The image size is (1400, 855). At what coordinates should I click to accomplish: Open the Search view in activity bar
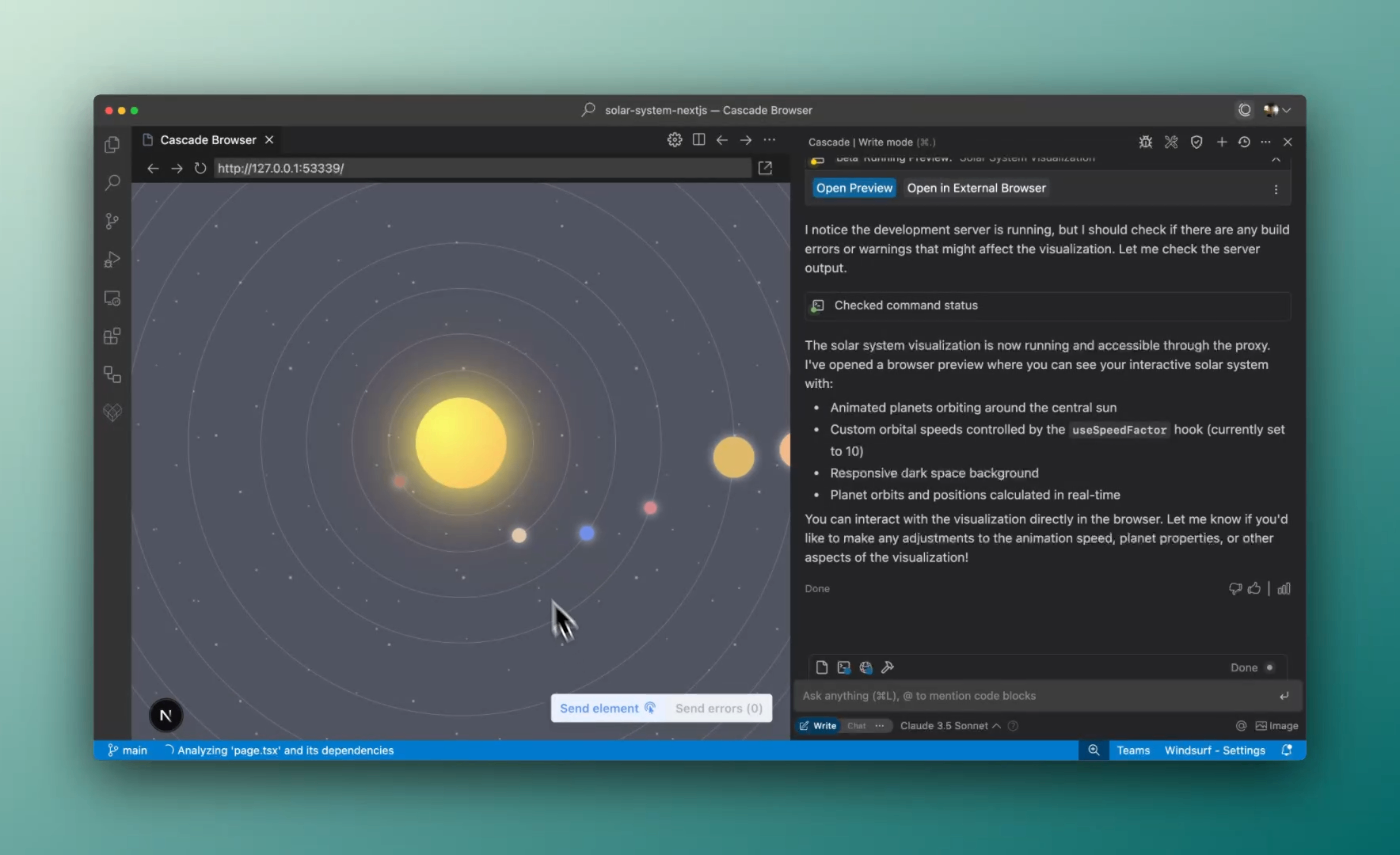pos(112,183)
